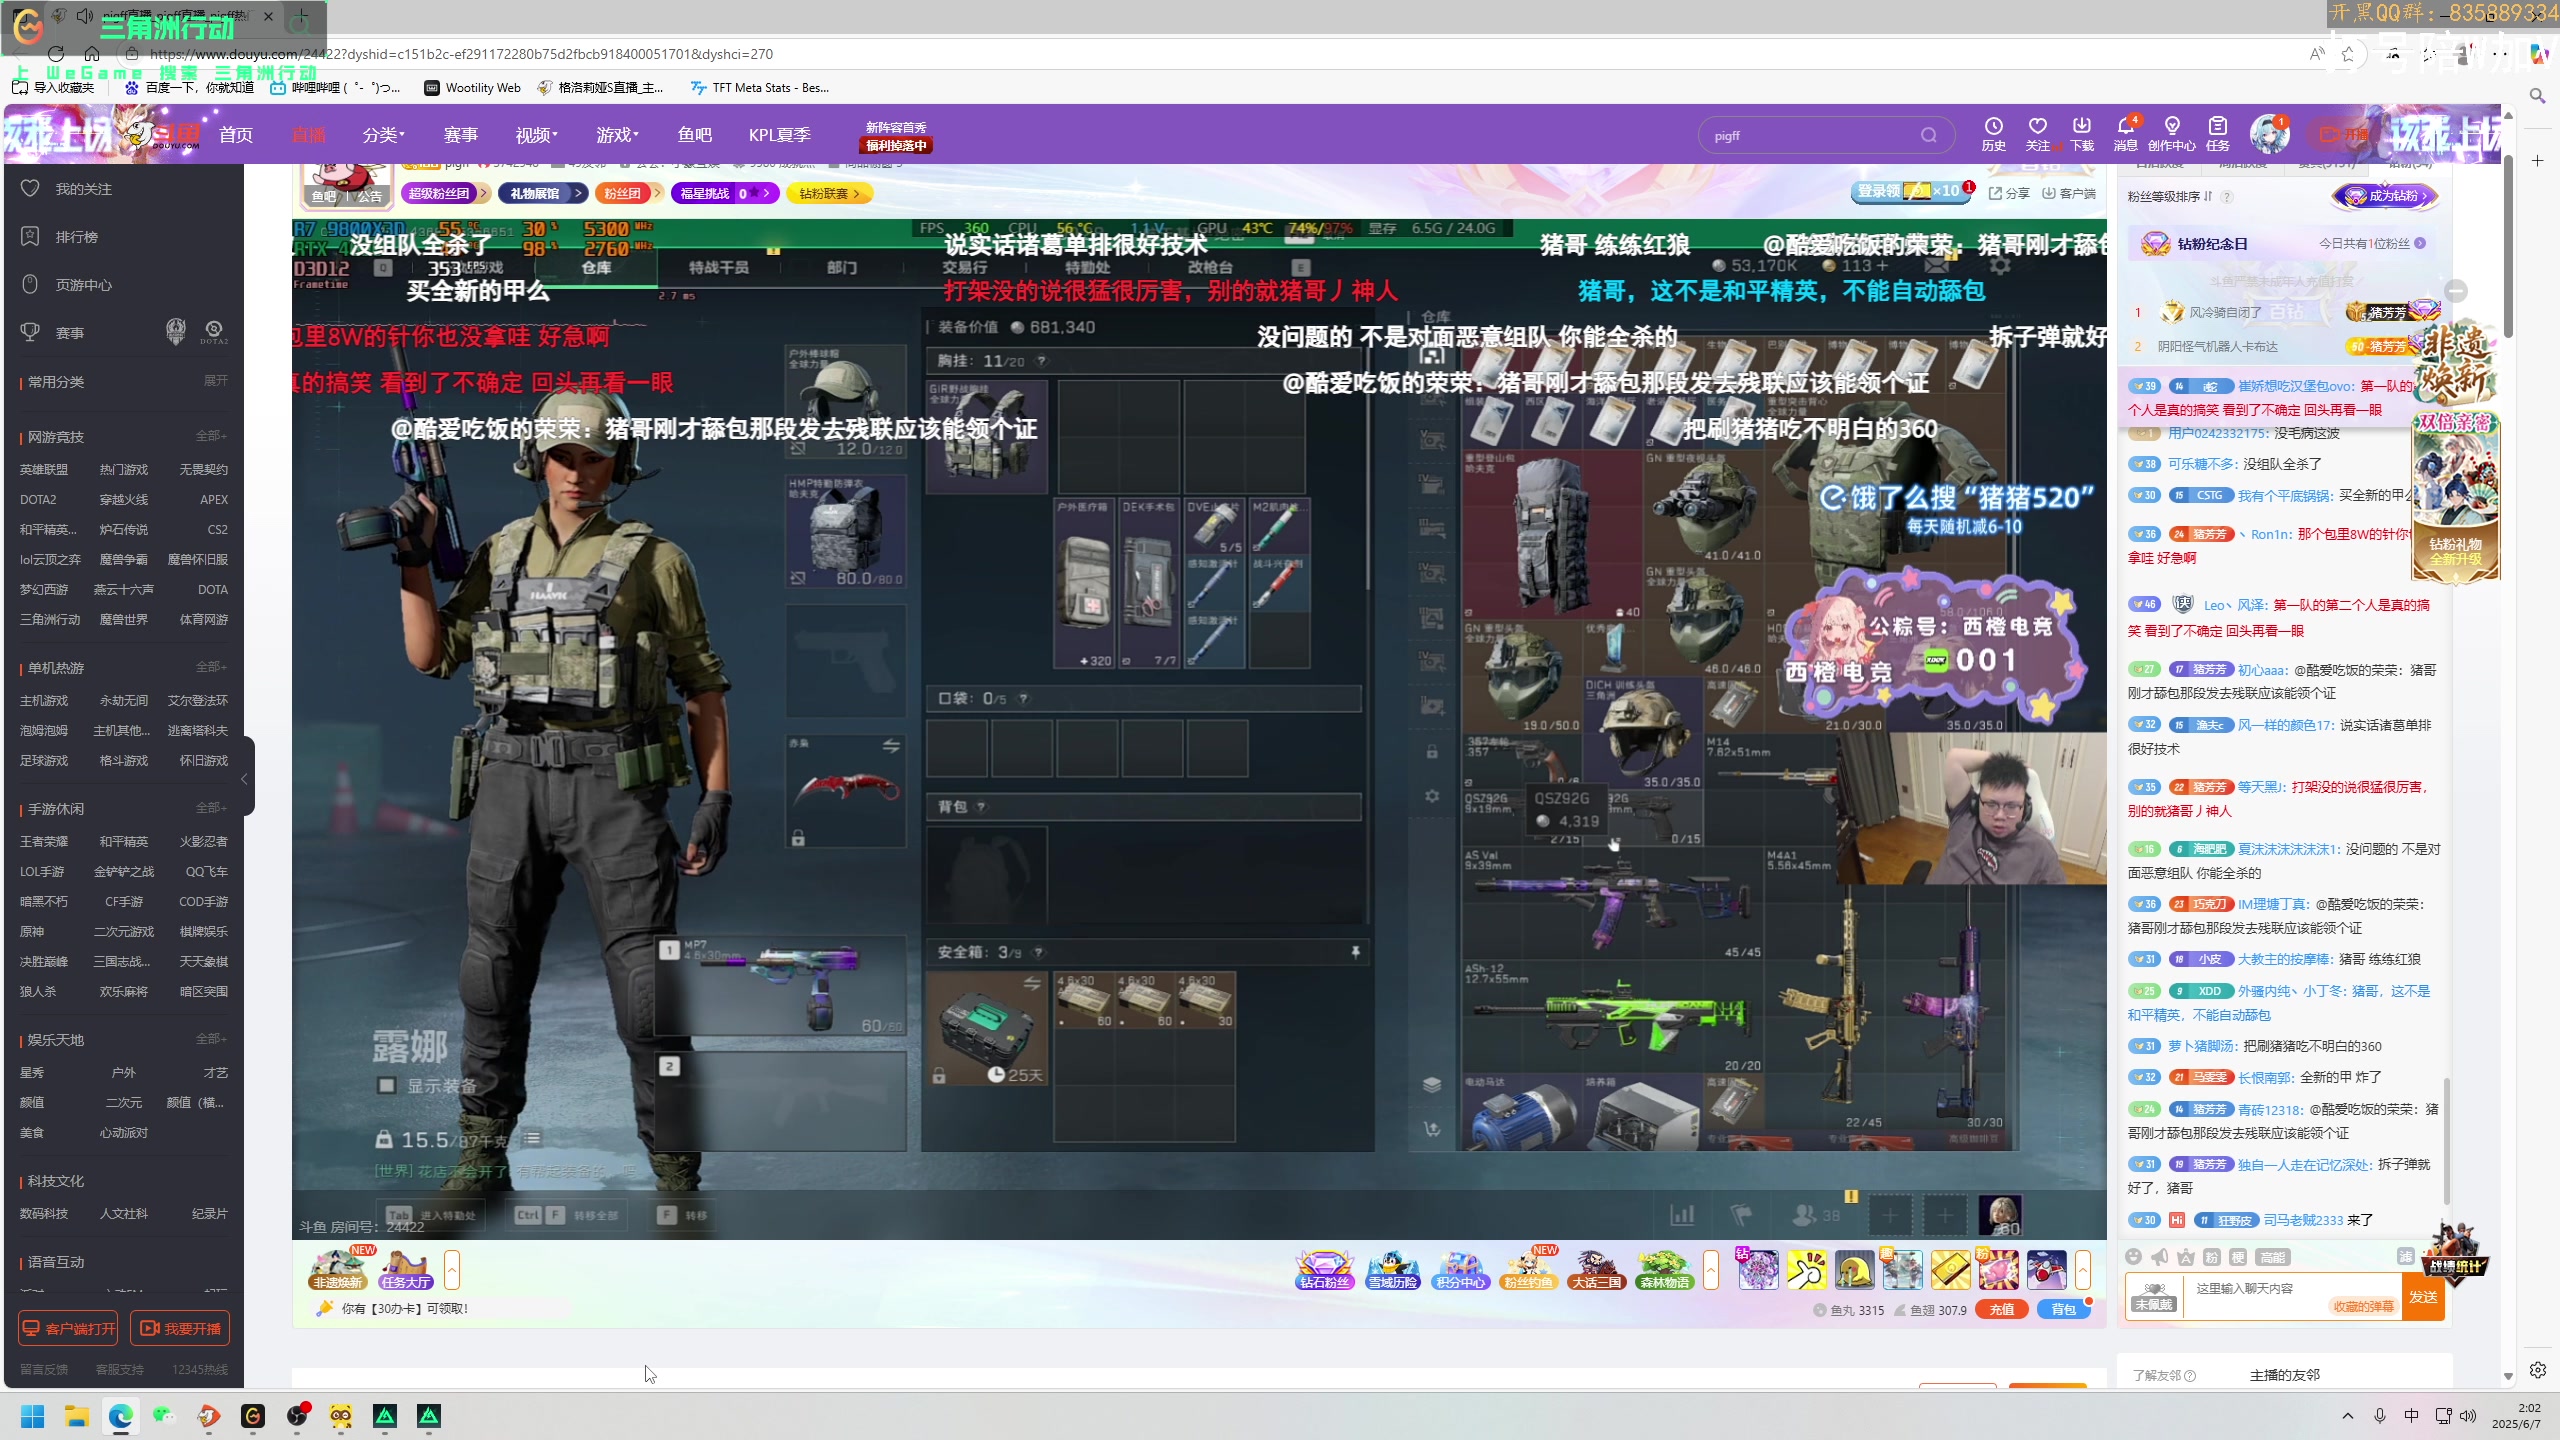The height and width of the screenshot is (1440, 2560).
Task: Open the 任务大厅 activity icon
Action: (x=406, y=1270)
